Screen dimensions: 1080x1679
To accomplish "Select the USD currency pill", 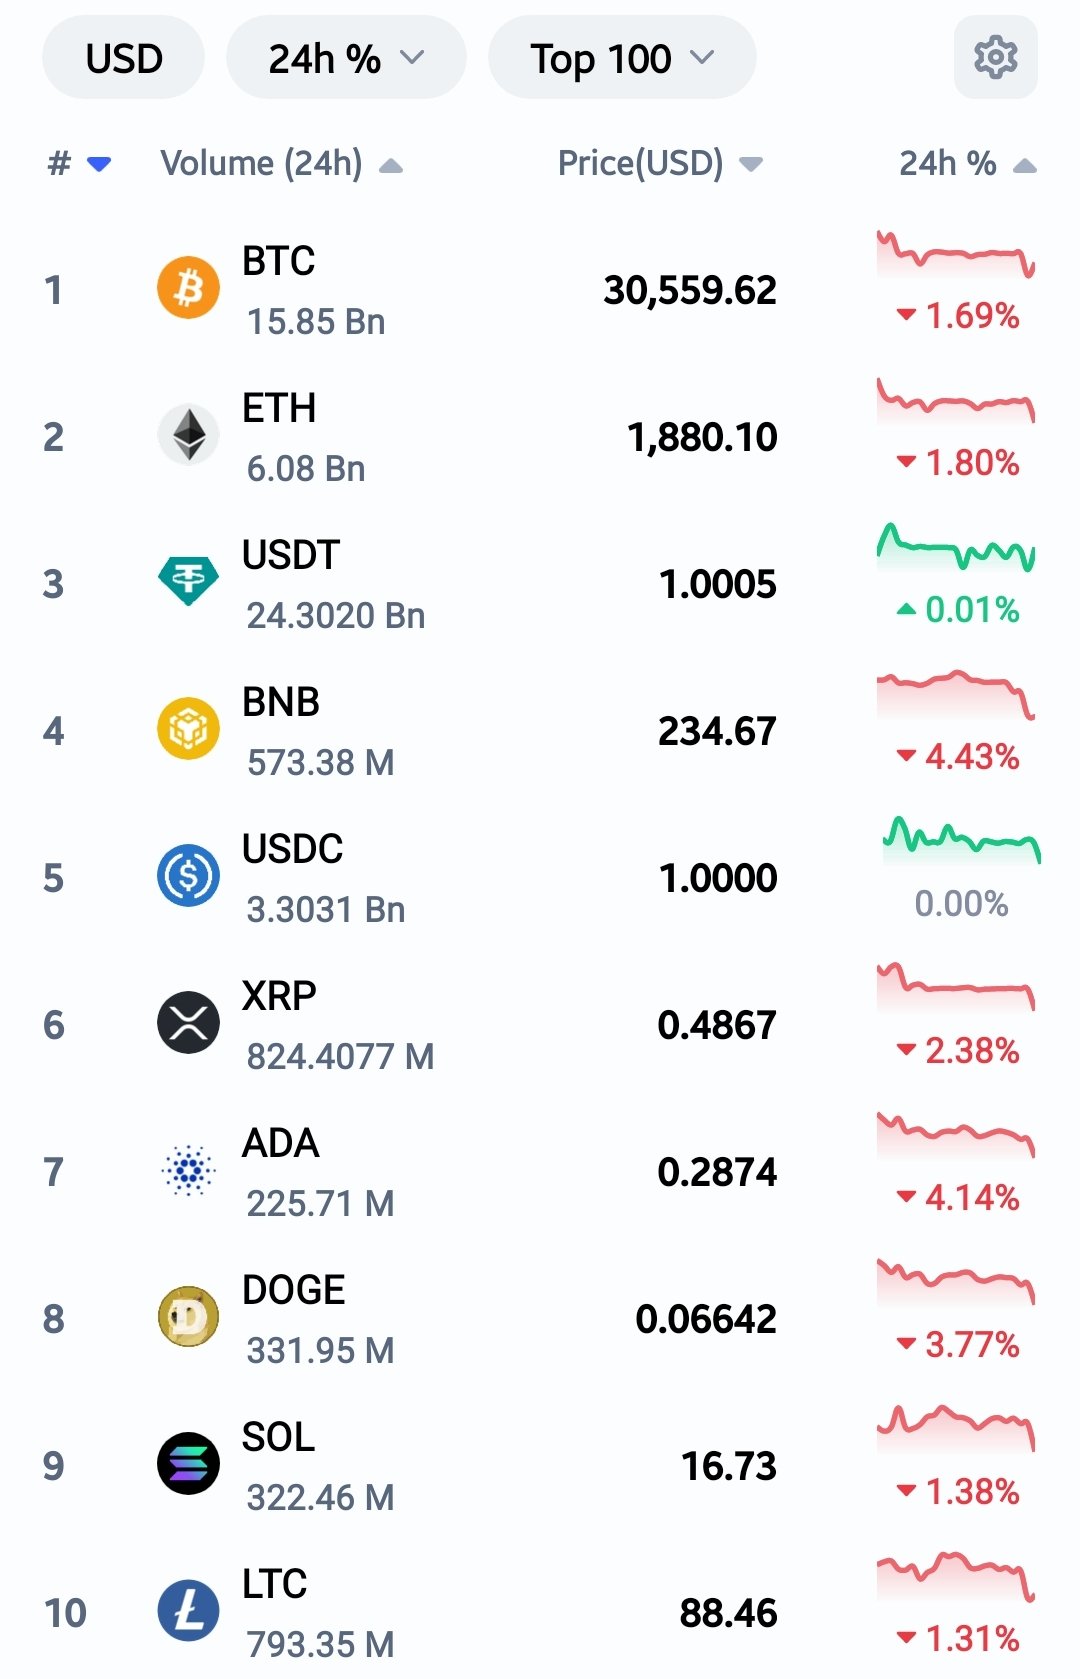I will pos(124,58).
